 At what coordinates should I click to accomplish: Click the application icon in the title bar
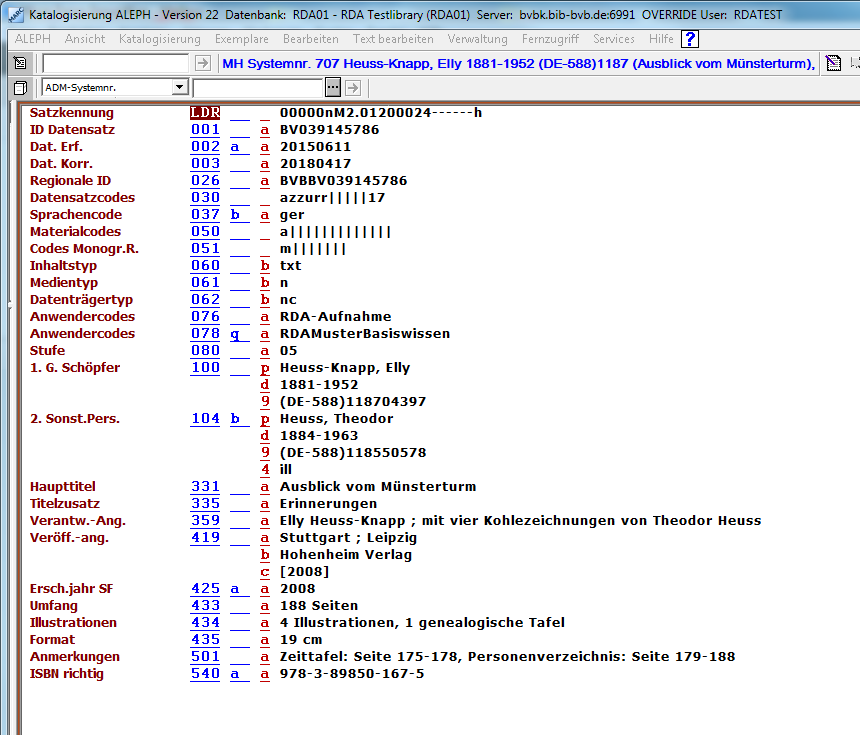(13, 13)
